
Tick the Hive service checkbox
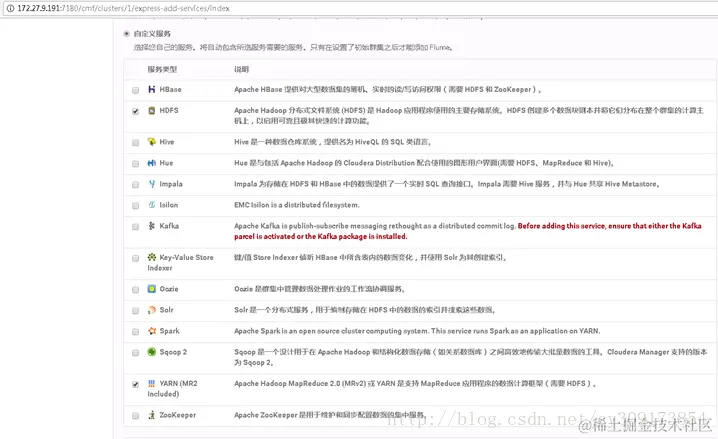[x=136, y=143]
